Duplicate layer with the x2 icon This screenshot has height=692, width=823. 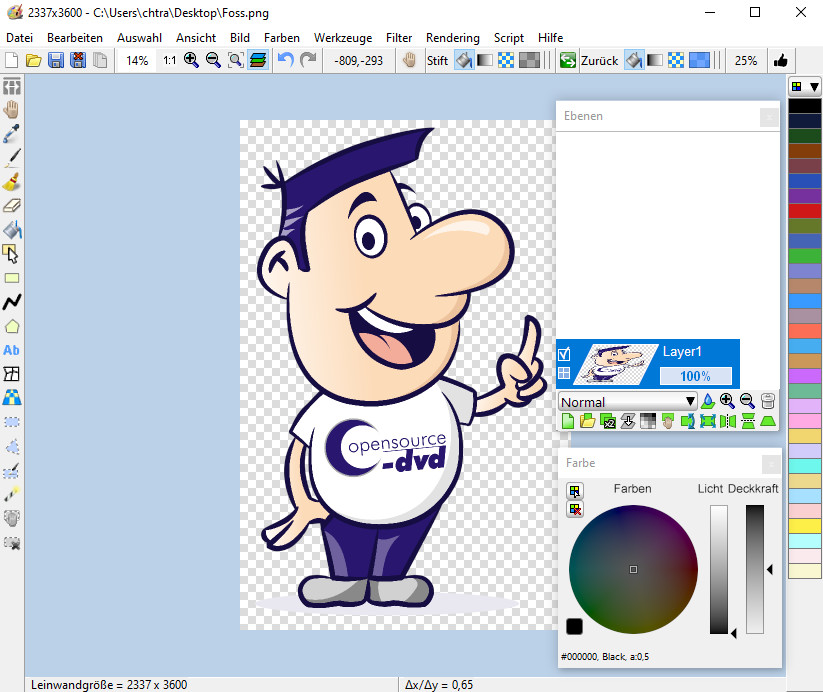[x=608, y=422]
